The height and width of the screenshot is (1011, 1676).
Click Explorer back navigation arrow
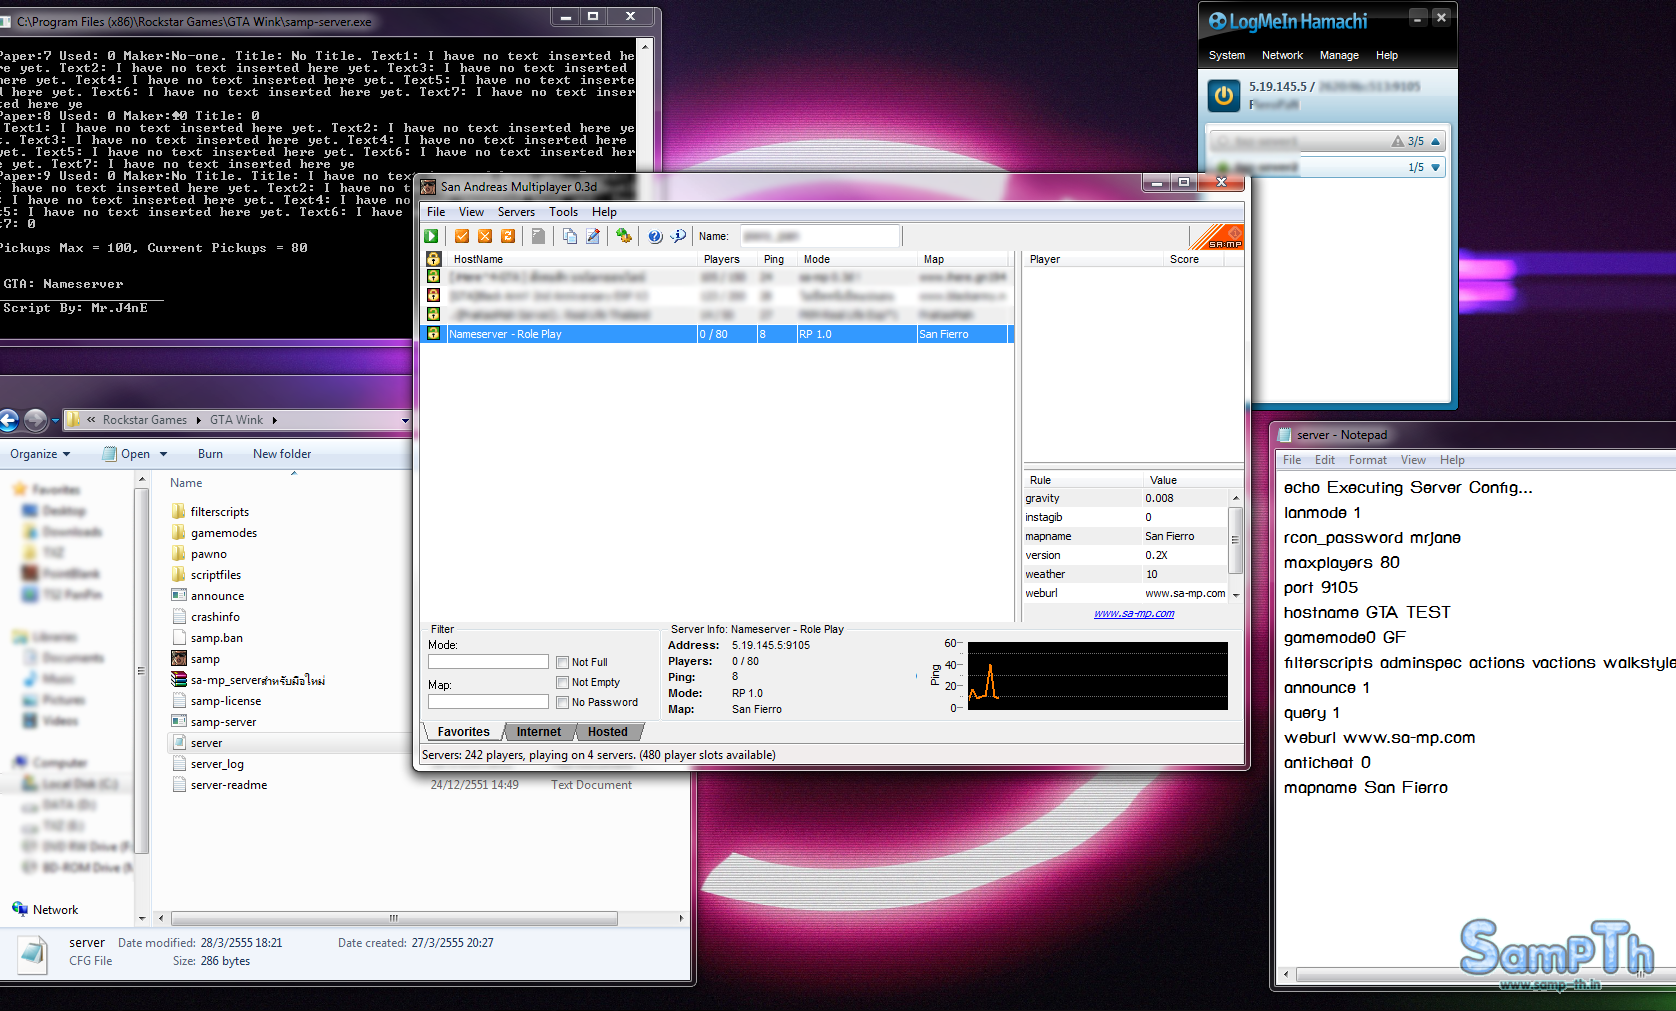(x=9, y=420)
